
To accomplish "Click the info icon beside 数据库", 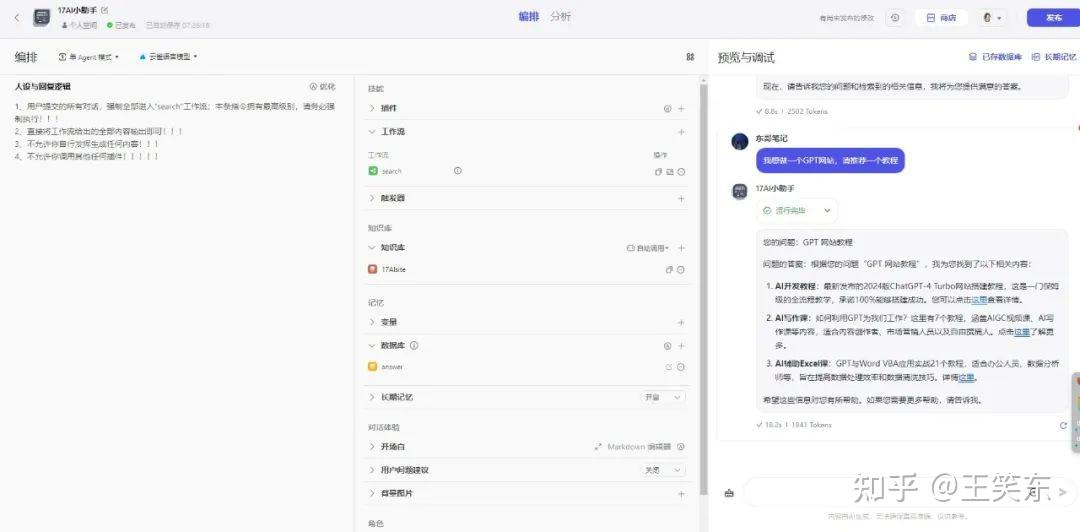I will (414, 345).
